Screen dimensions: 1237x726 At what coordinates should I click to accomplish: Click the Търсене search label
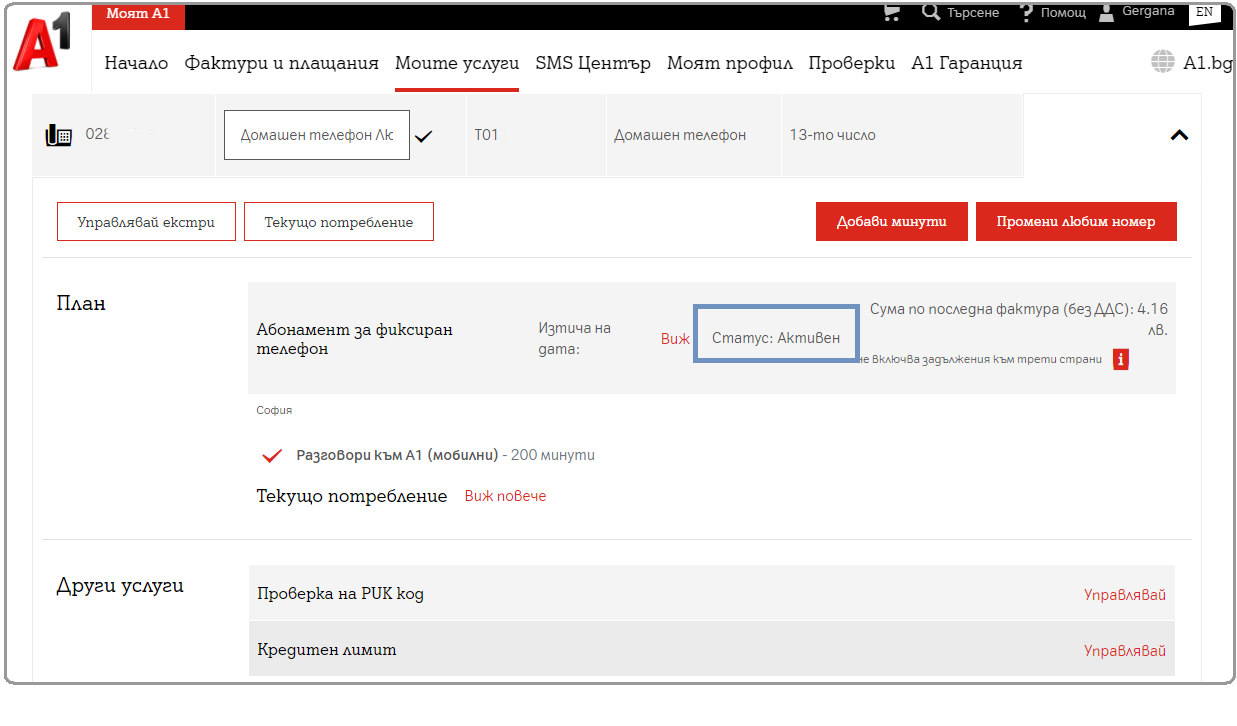[973, 13]
